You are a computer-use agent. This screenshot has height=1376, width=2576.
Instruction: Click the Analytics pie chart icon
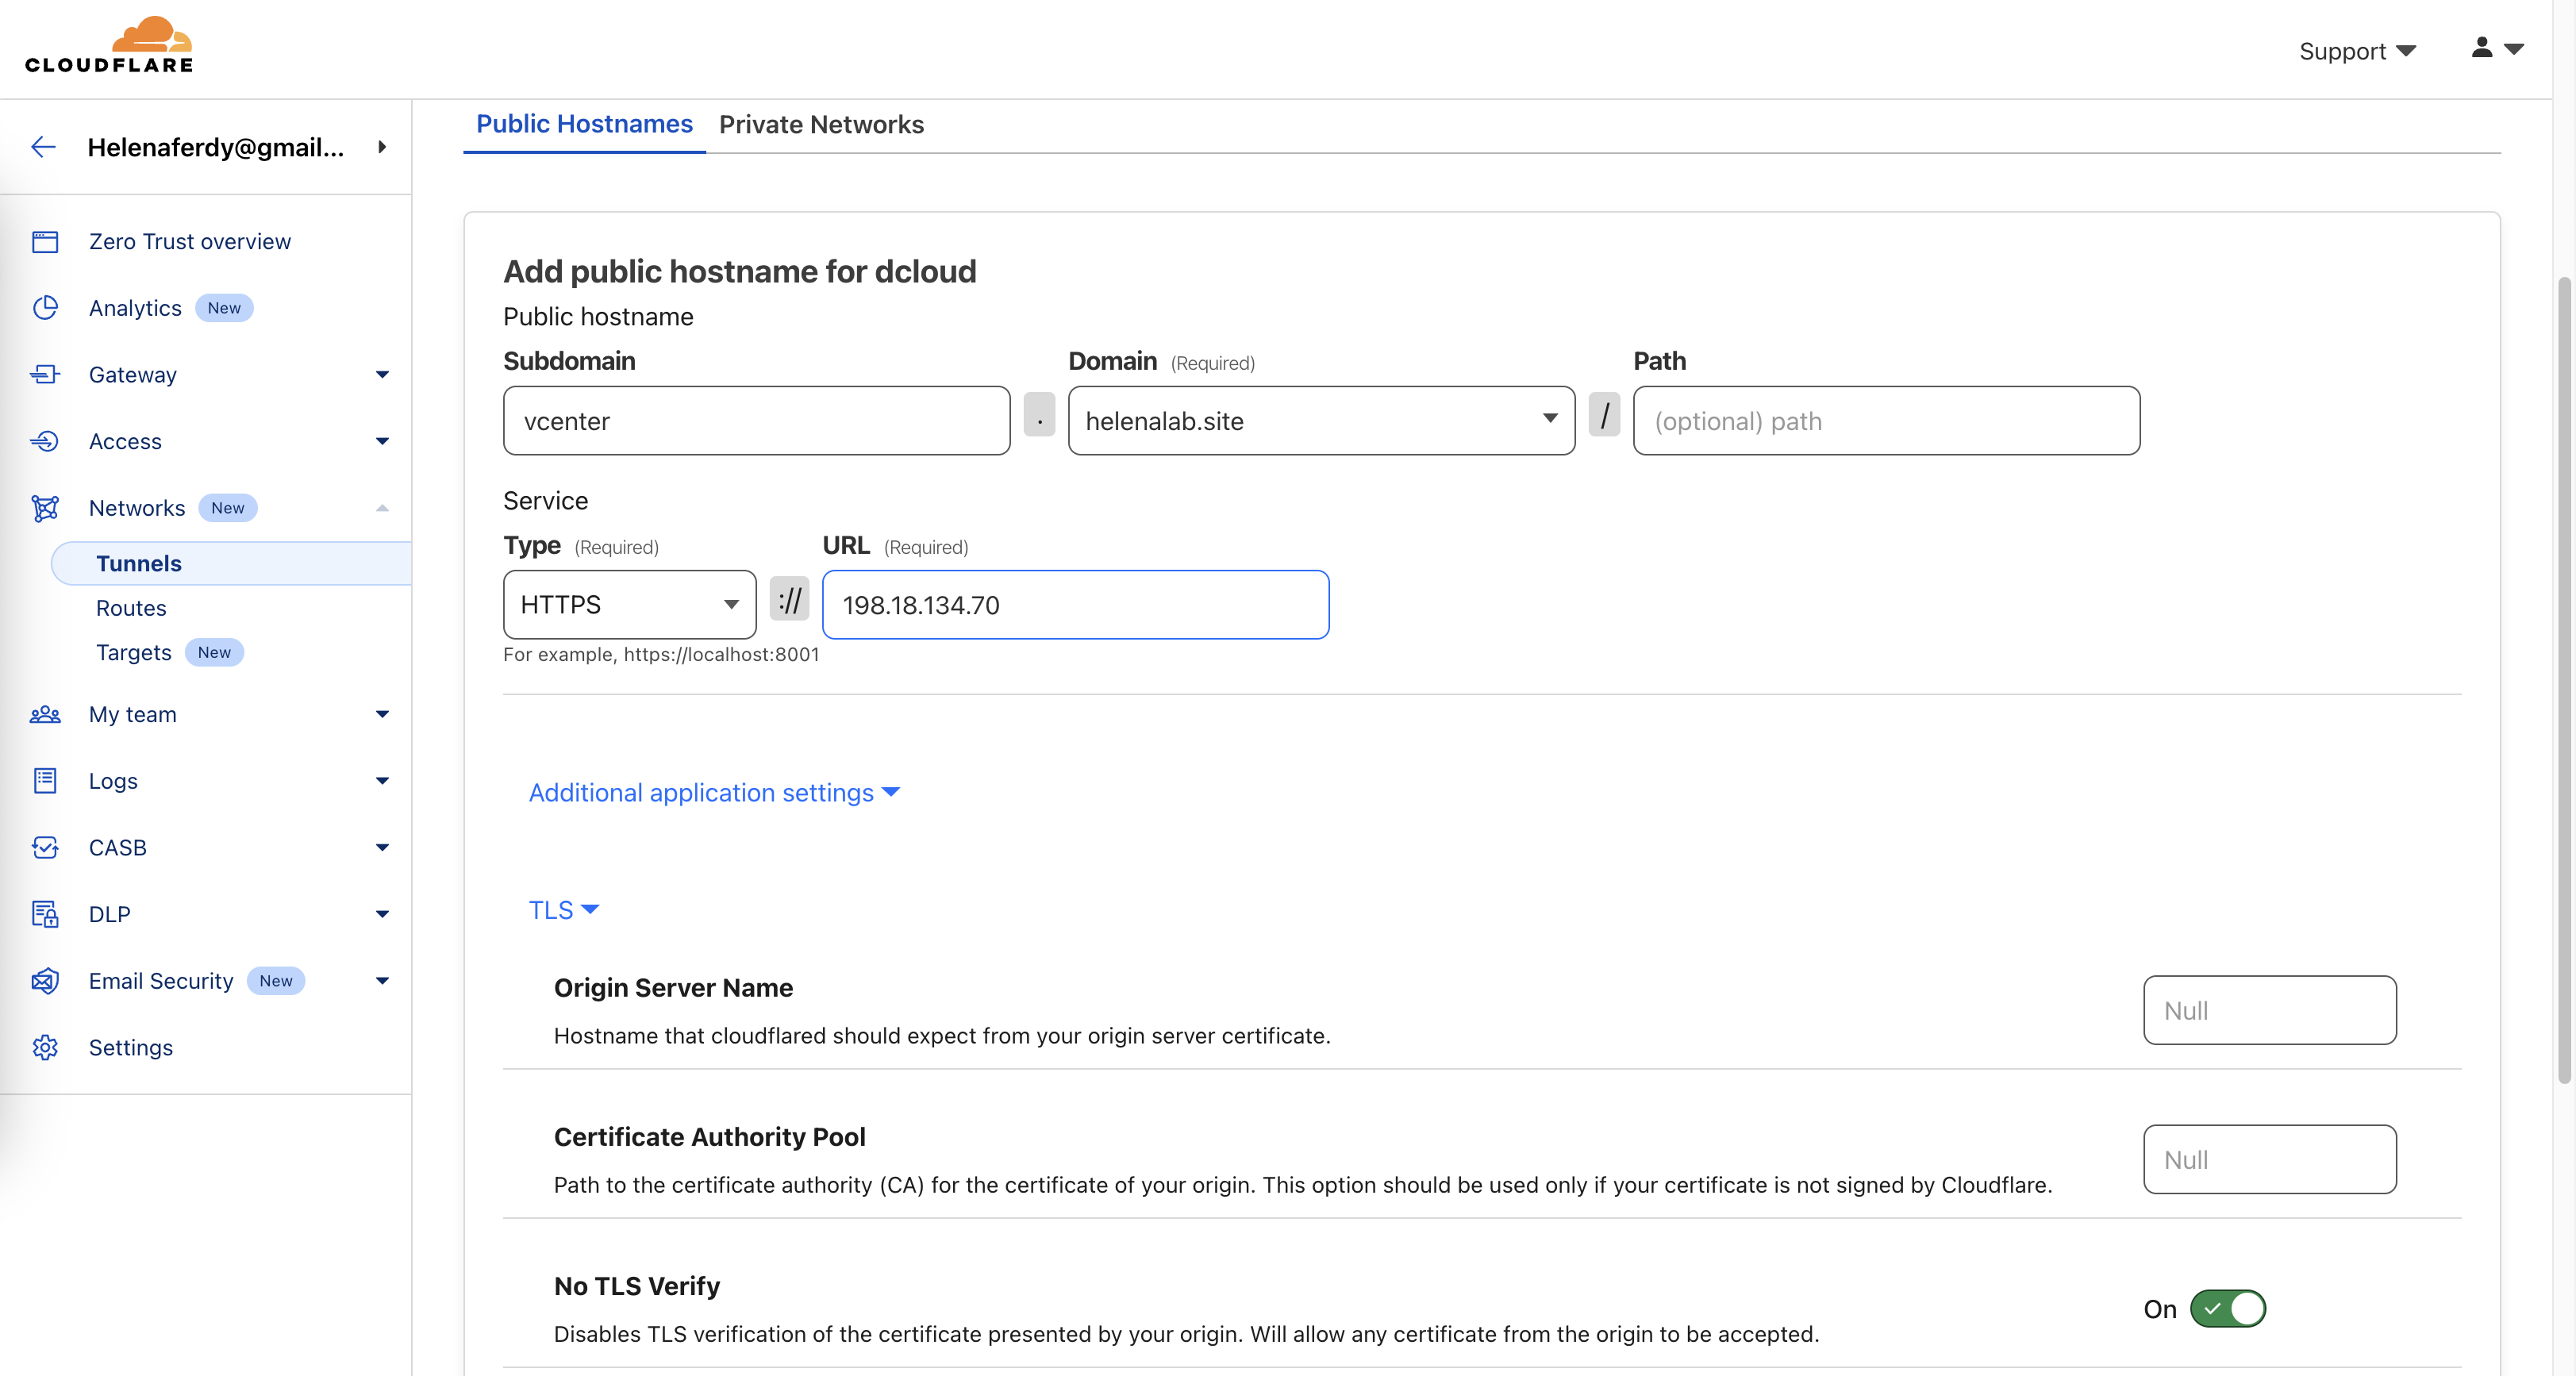point(45,308)
